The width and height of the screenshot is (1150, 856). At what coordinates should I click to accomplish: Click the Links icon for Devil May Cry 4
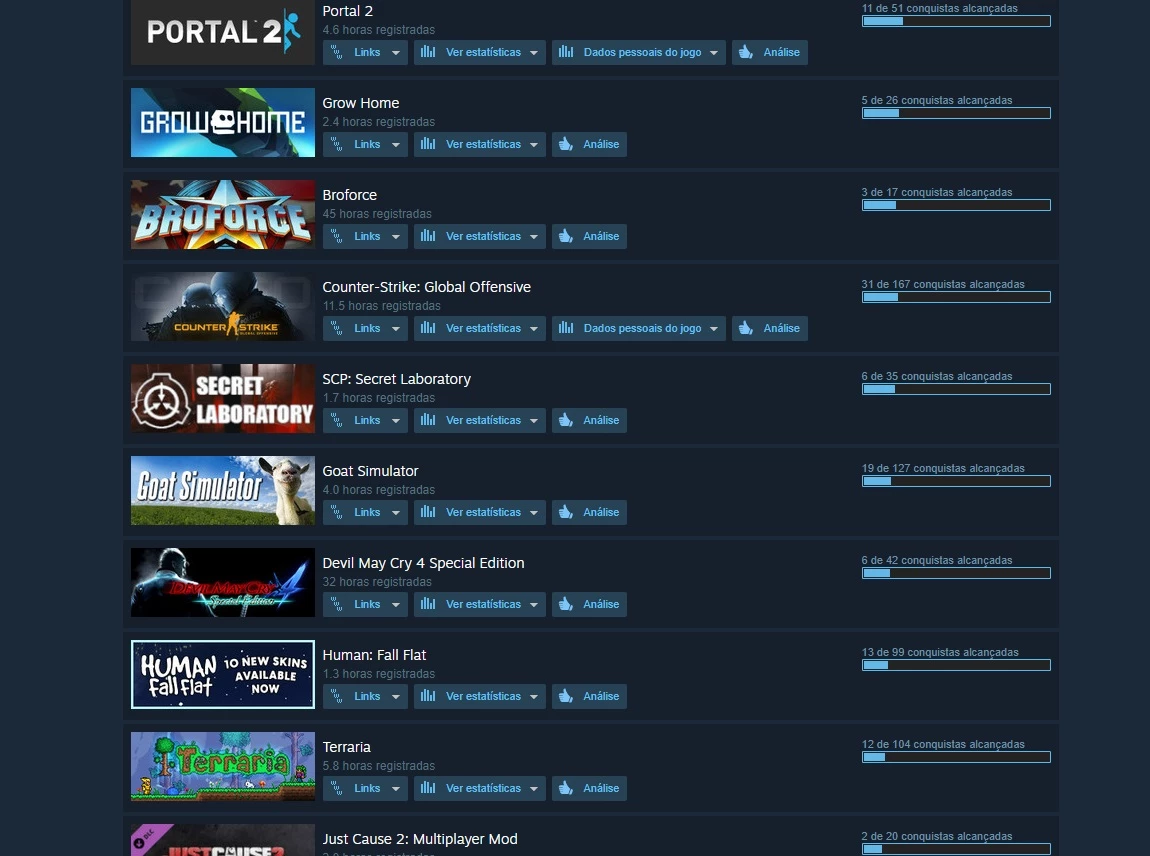point(337,604)
